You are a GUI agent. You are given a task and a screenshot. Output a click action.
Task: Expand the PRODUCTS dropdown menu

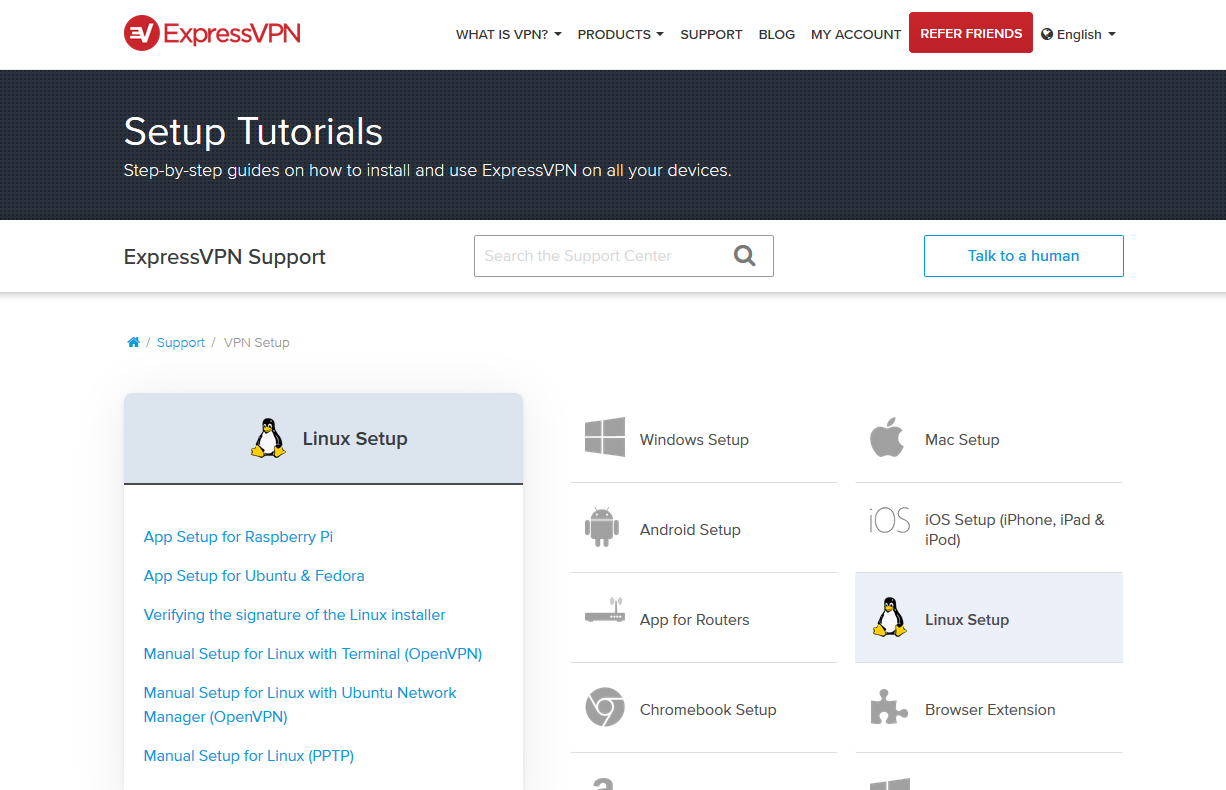coord(620,34)
